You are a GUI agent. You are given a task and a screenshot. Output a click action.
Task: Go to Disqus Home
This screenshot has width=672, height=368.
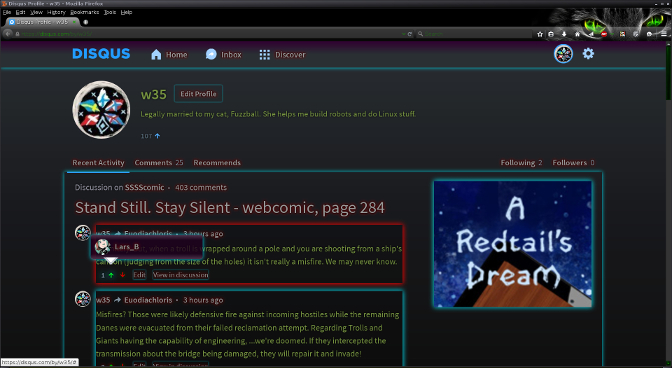click(169, 54)
